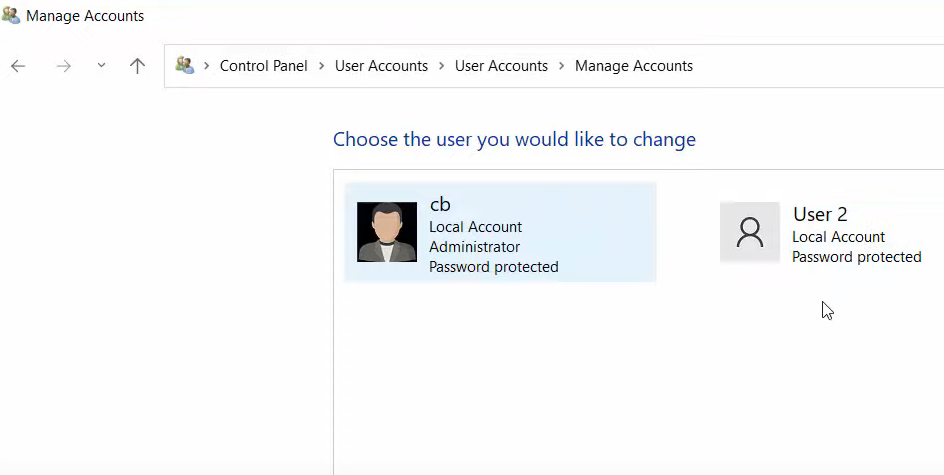Click the users icon in address bar
Screen dimensions: 944x475
184,66
